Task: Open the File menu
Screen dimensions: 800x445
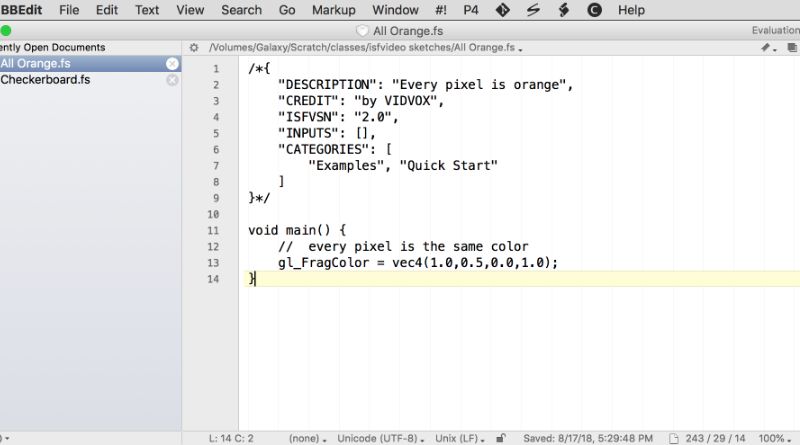Action: 69,10
